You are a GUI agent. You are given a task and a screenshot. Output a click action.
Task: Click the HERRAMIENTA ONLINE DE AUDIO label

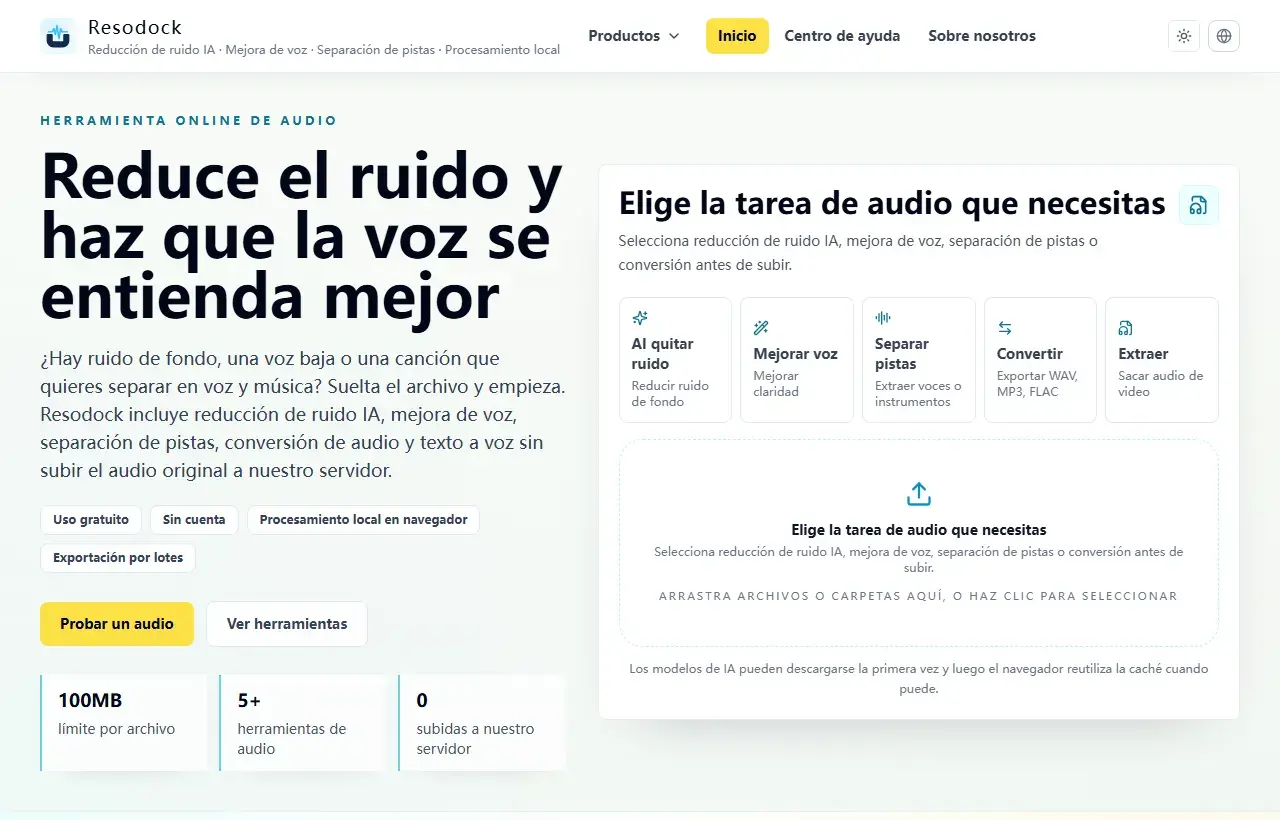[x=189, y=121]
